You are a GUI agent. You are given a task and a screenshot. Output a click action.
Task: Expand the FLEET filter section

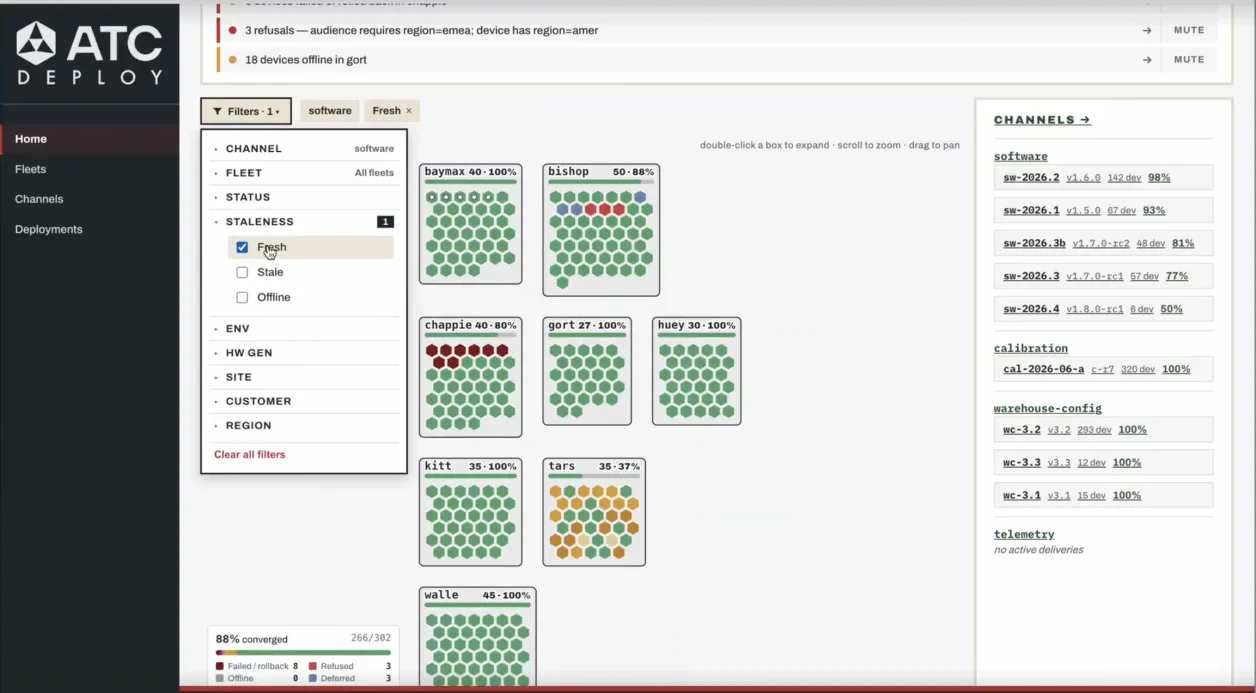pos(304,173)
